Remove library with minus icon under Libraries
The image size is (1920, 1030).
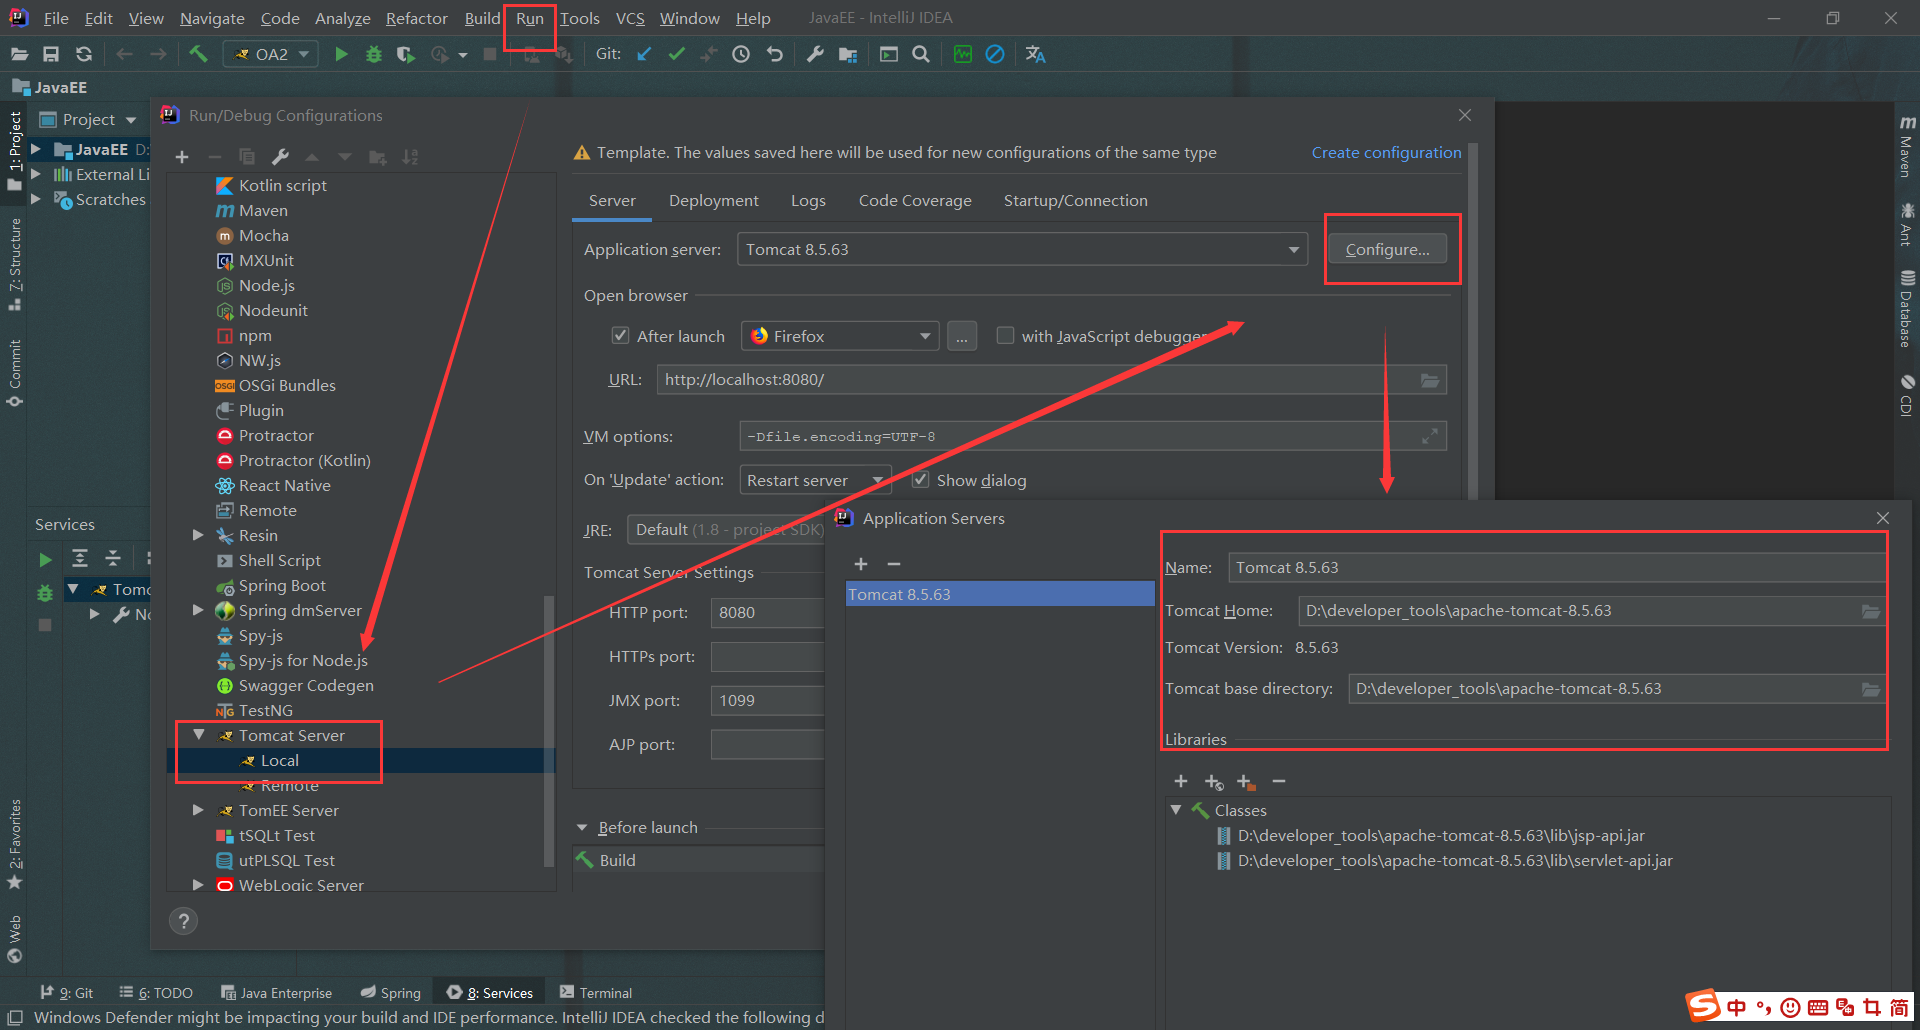point(1278,781)
